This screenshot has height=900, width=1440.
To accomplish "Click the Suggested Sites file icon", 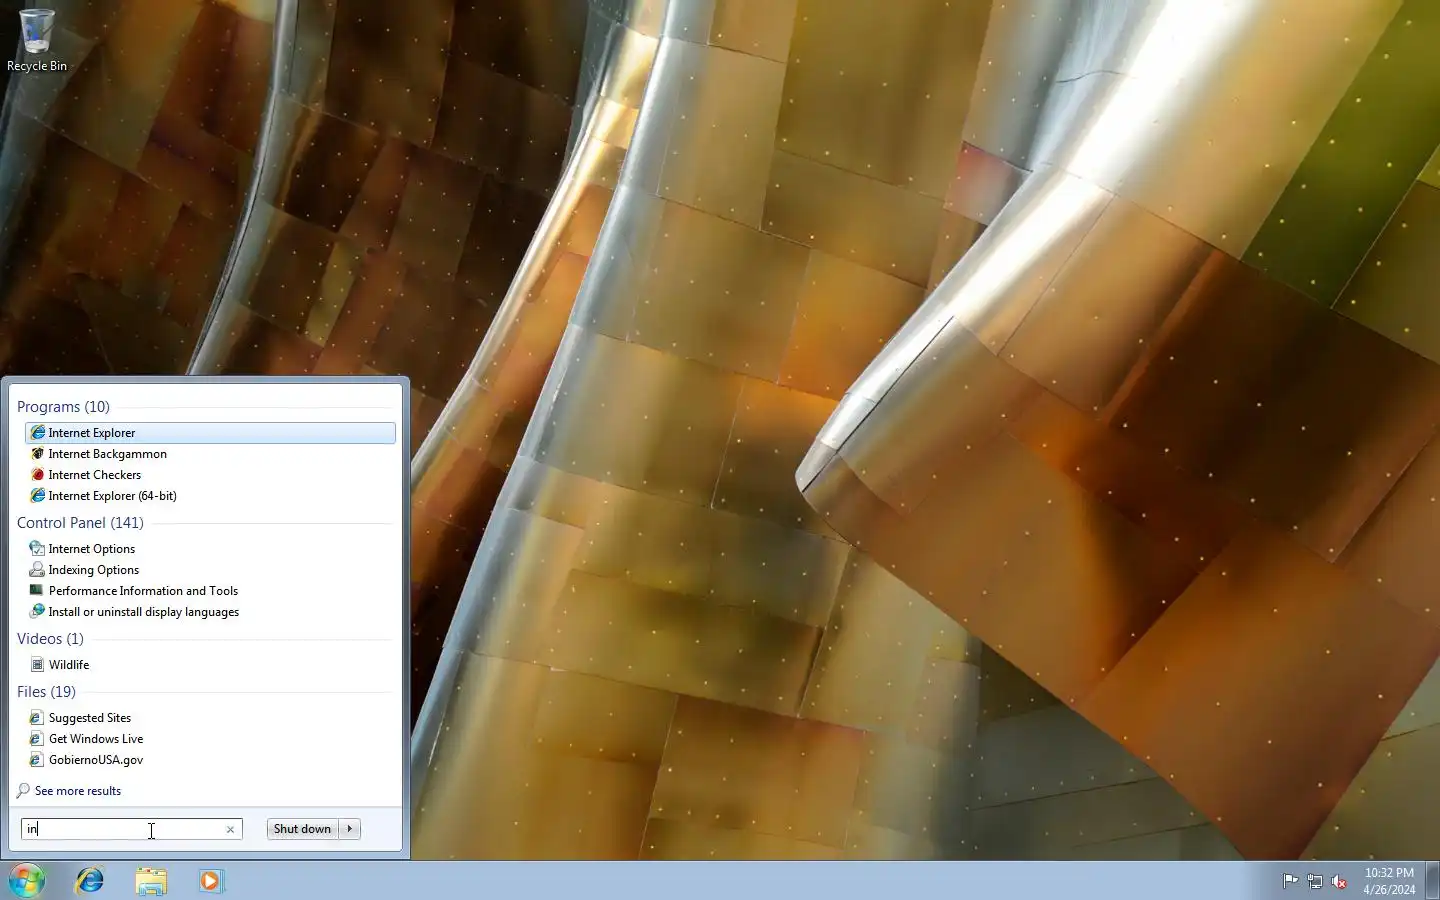I will pyautogui.click(x=37, y=718).
